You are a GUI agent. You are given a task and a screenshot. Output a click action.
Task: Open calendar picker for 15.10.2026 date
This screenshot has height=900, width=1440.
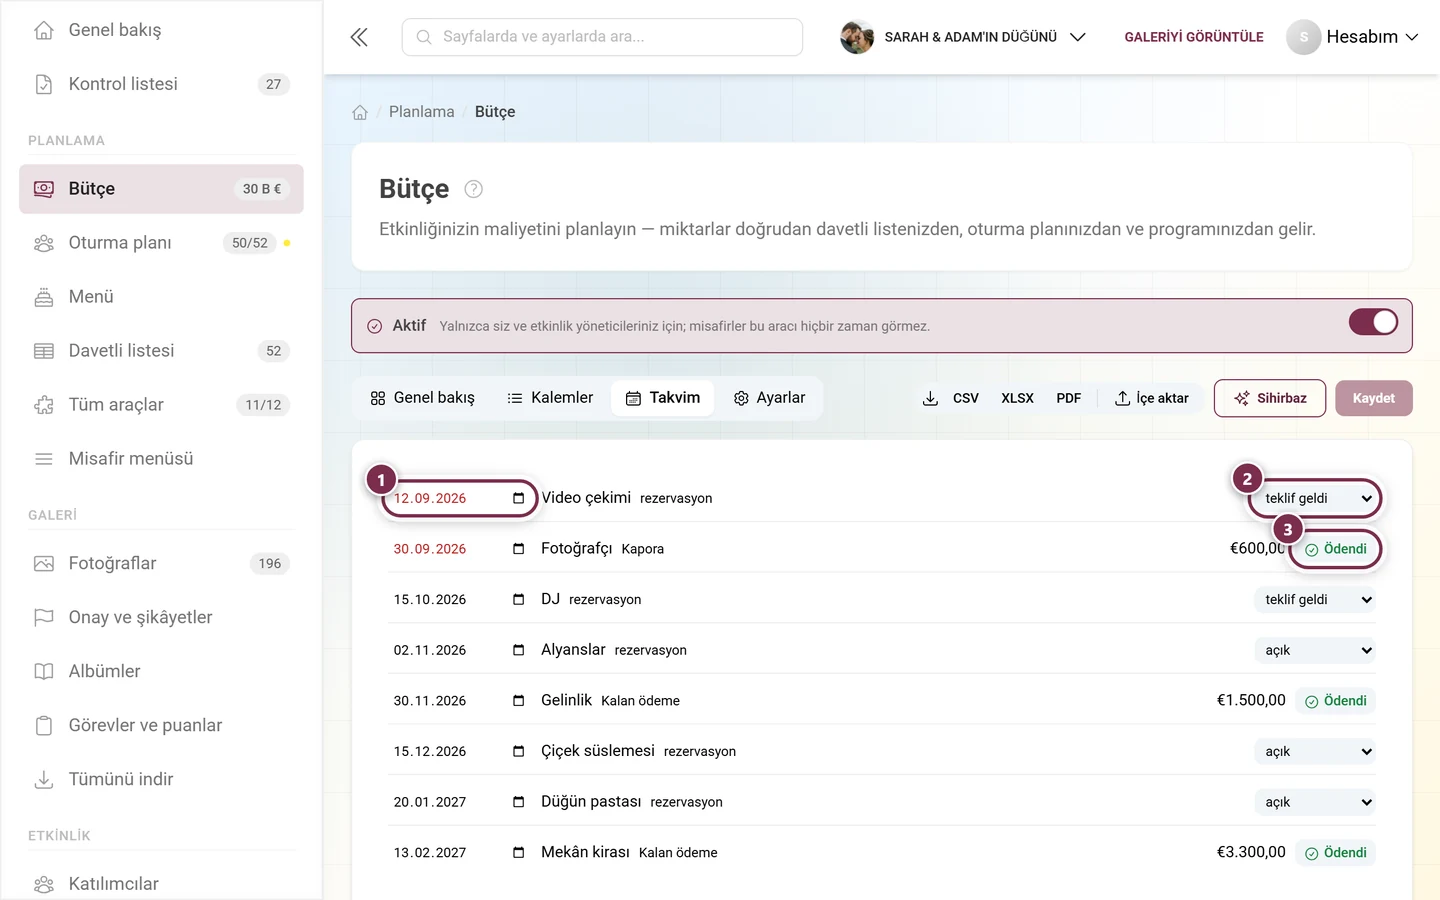pos(518,599)
